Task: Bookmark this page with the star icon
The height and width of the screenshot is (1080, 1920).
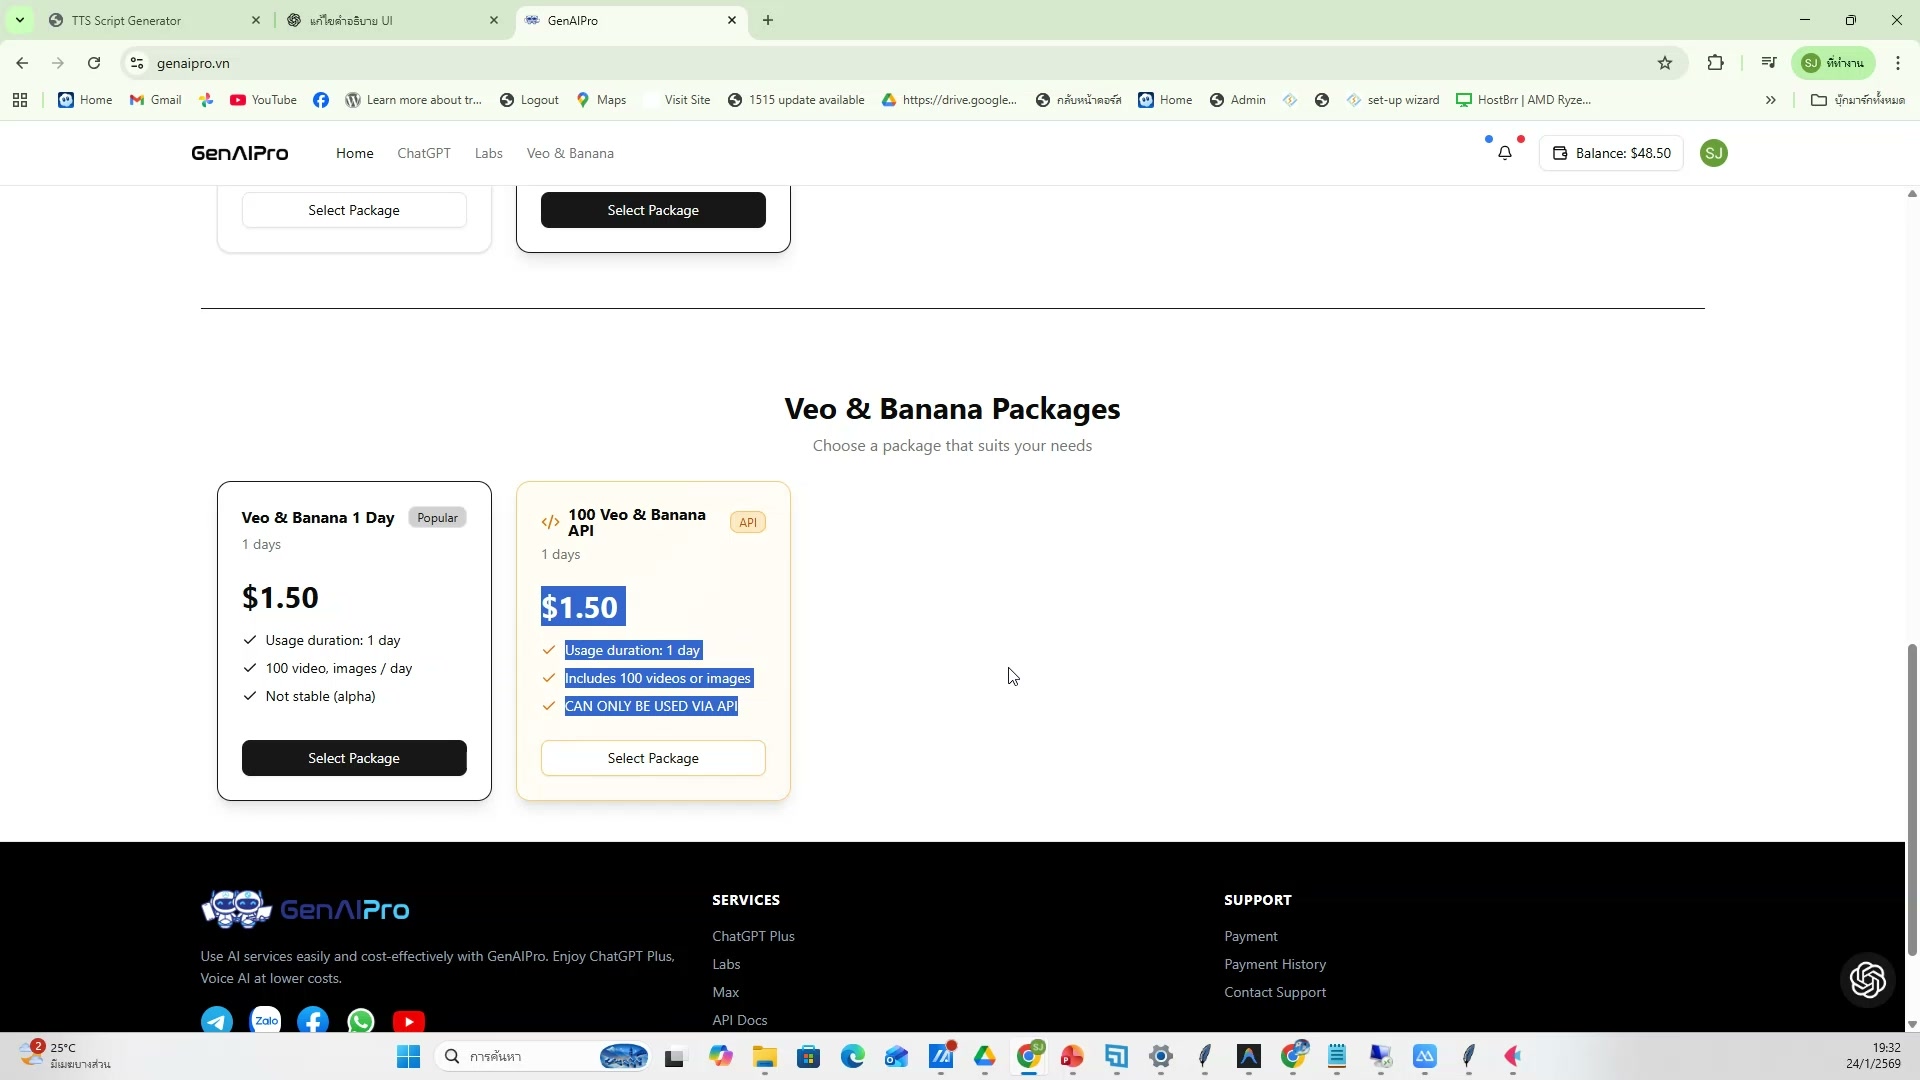Action: tap(1665, 62)
